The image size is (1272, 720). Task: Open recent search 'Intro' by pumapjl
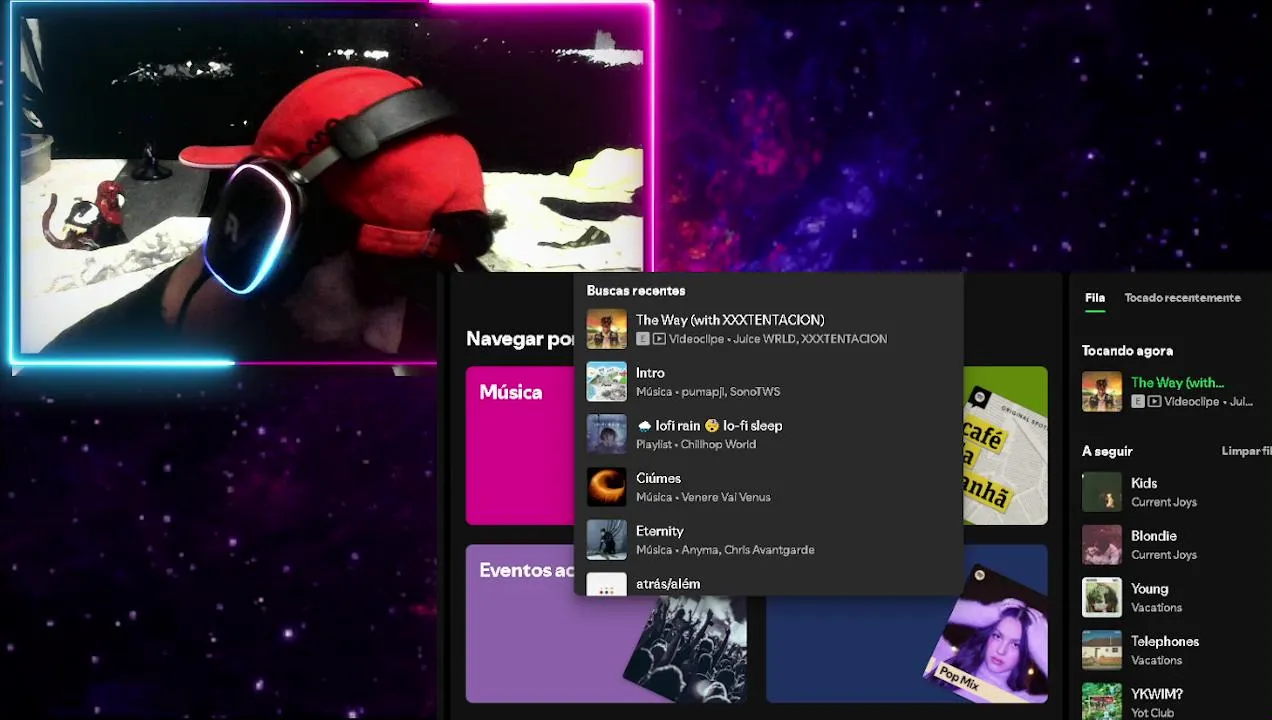click(768, 382)
